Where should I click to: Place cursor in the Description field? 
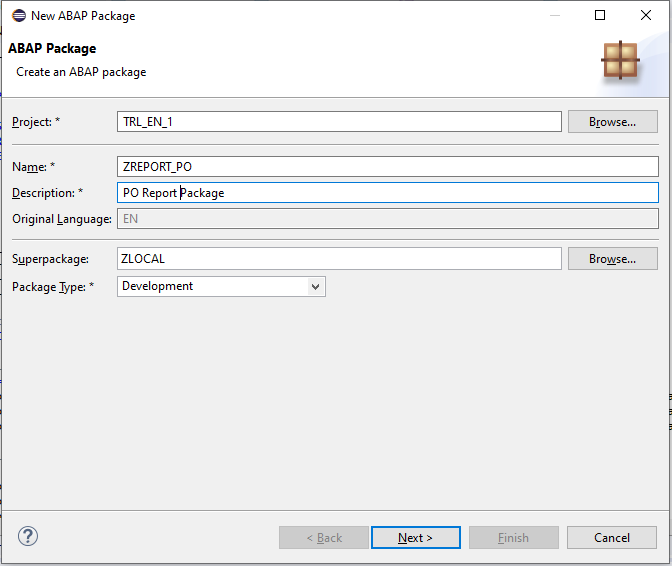point(387,193)
